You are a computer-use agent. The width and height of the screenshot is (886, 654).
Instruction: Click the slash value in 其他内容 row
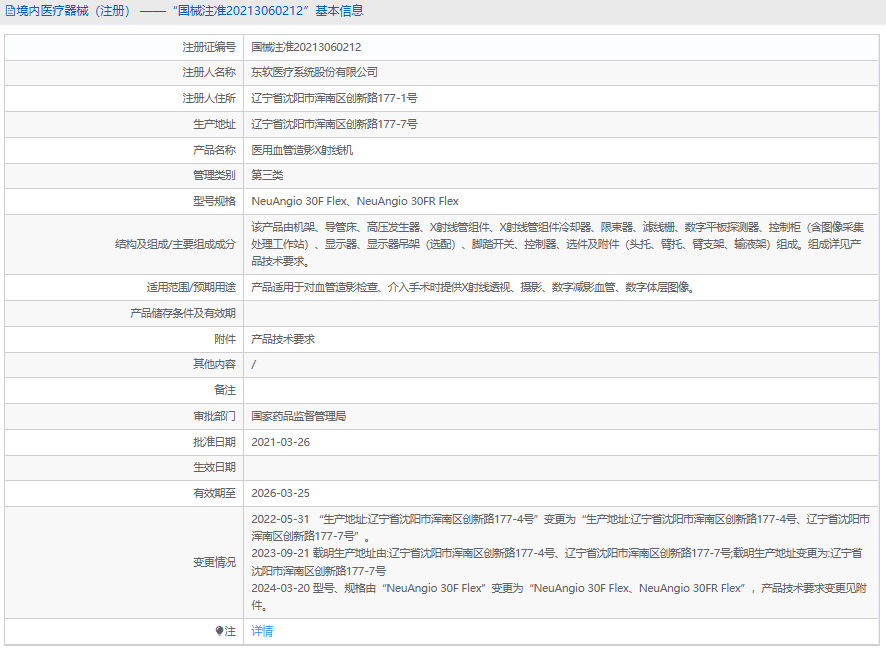pos(253,365)
